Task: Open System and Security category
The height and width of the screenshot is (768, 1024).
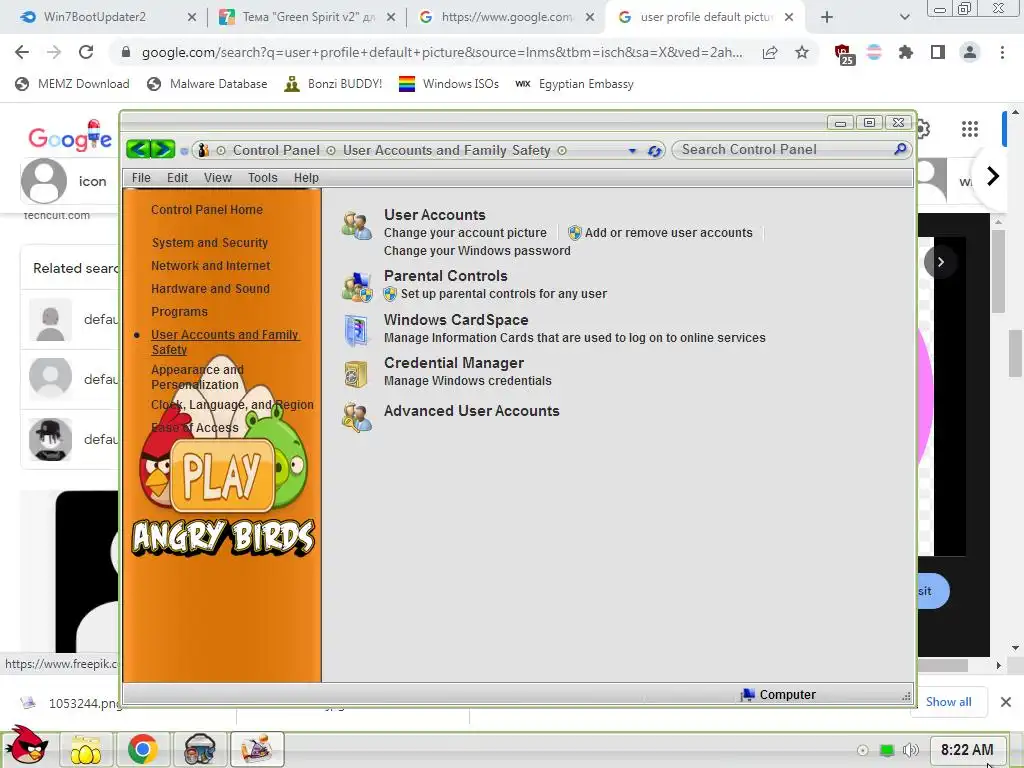Action: 210,243
